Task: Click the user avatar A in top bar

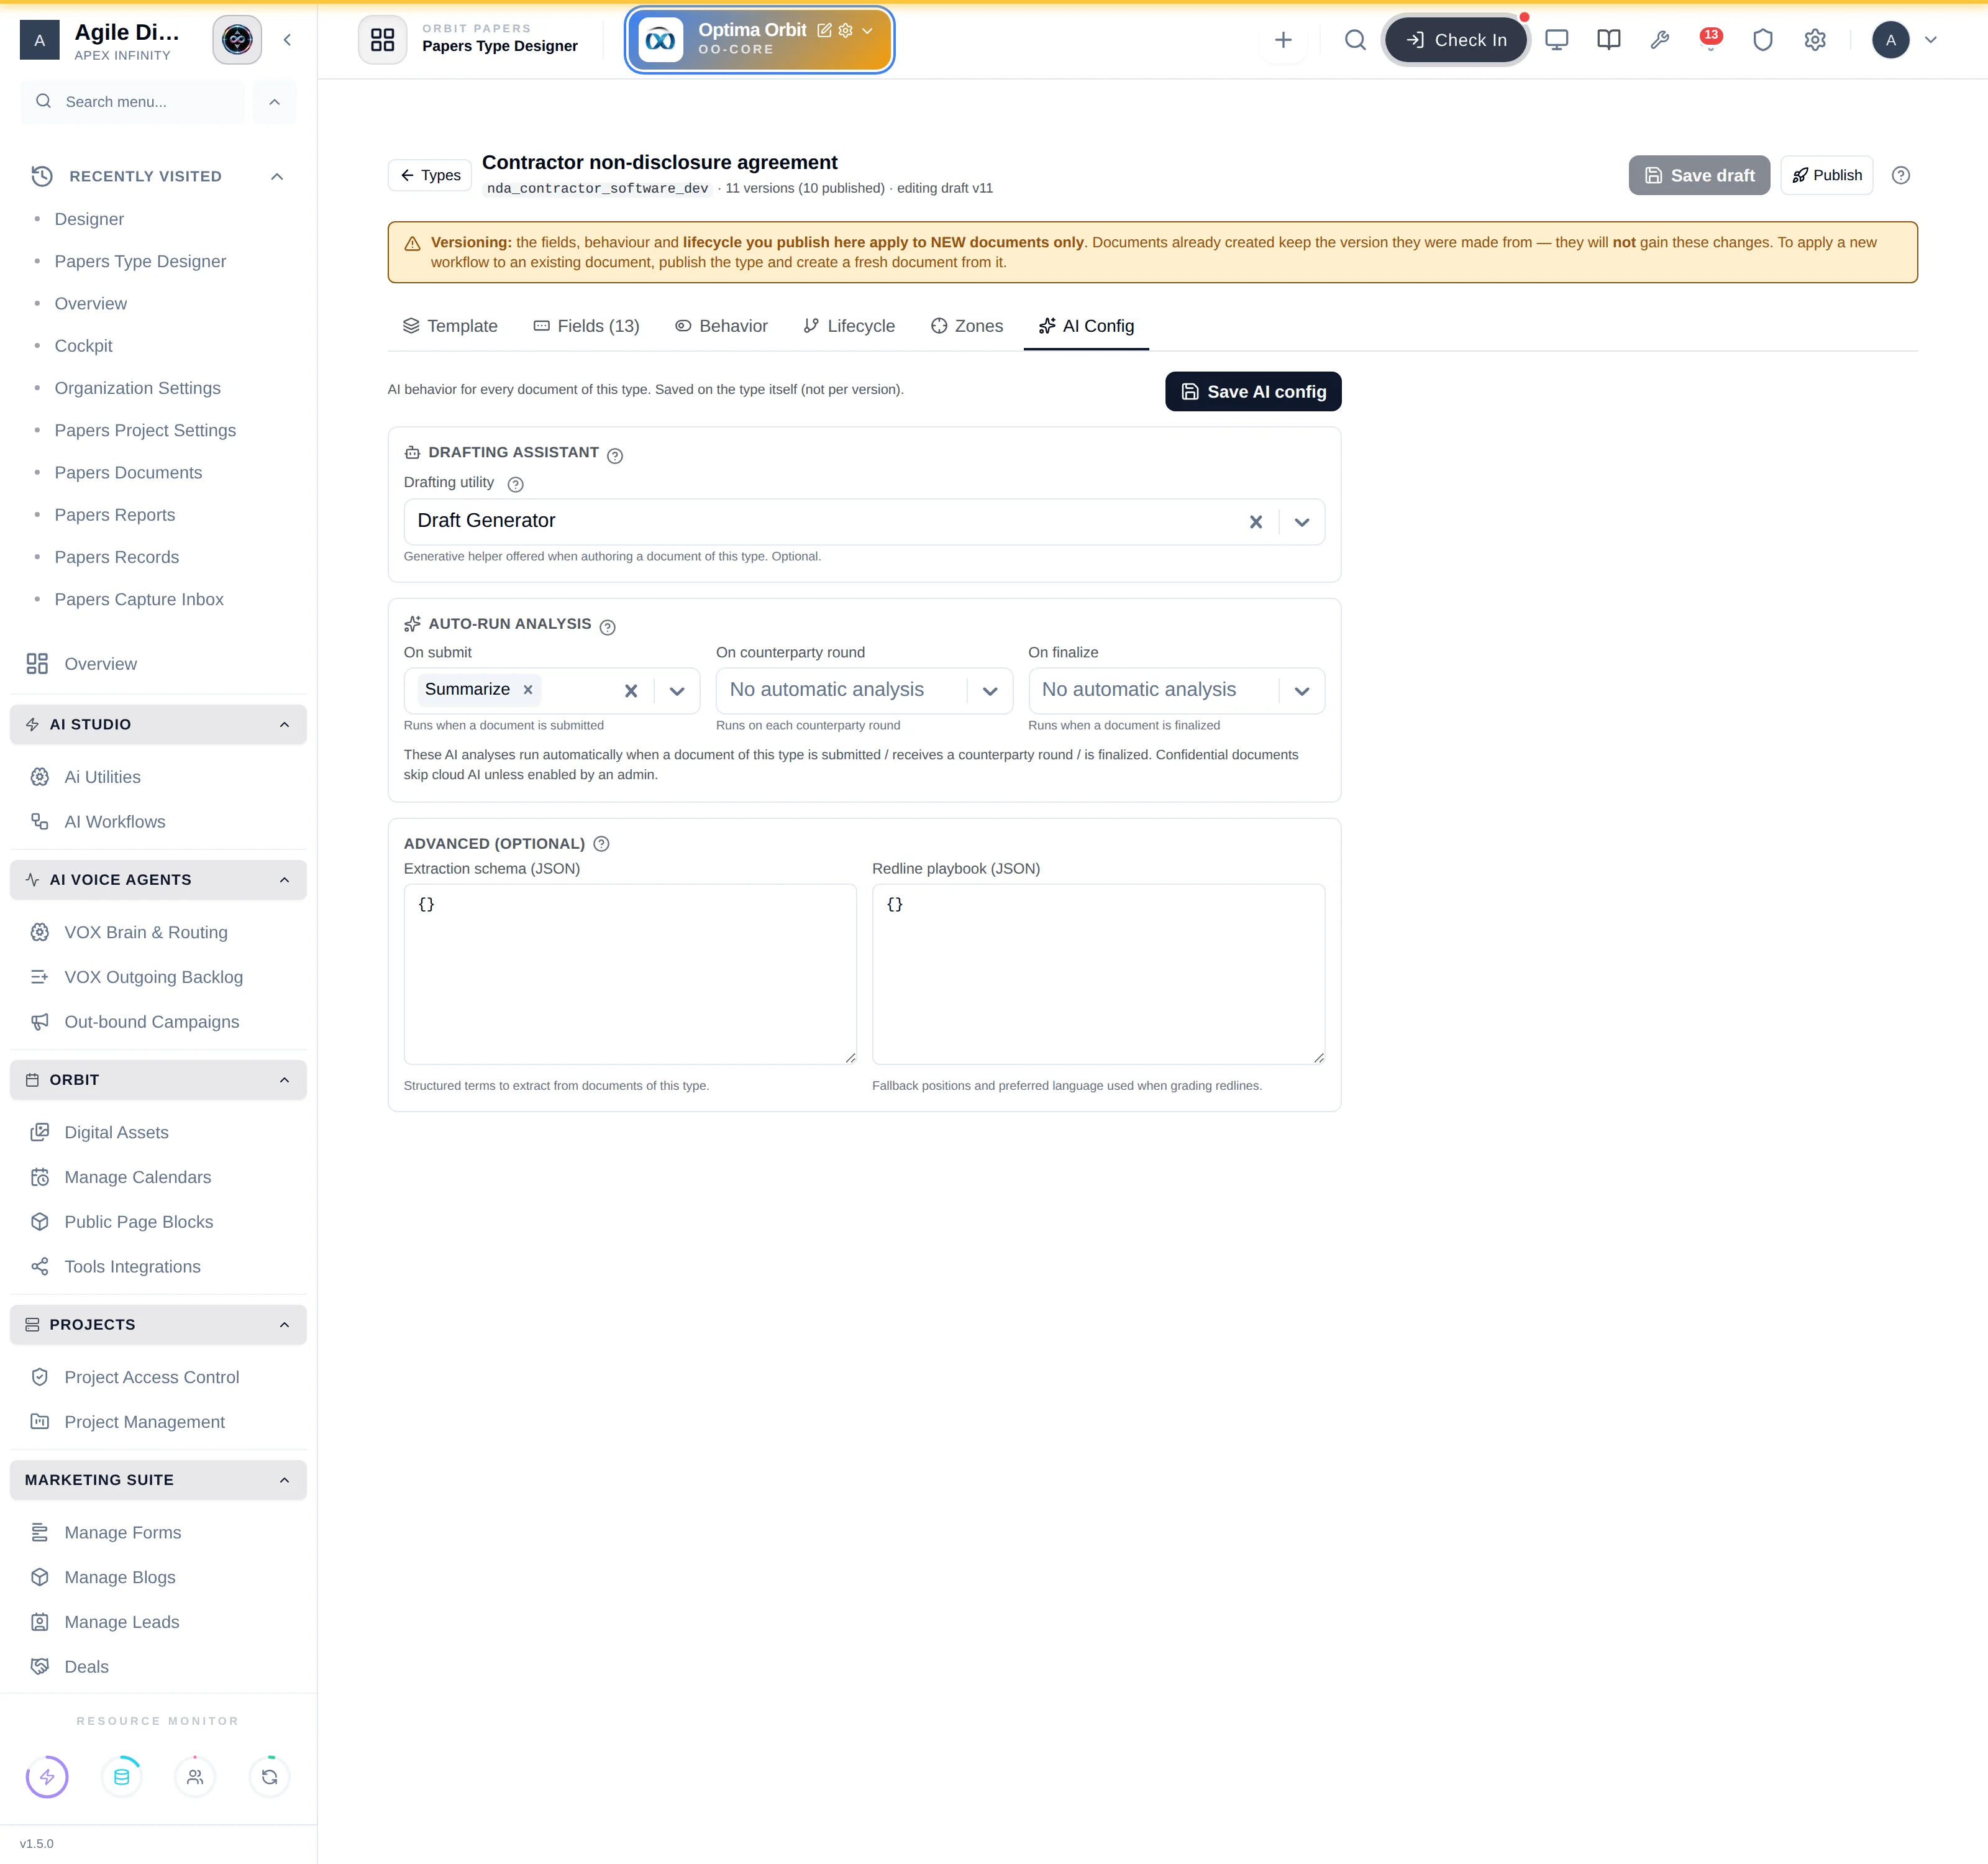Action: [x=1890, y=40]
